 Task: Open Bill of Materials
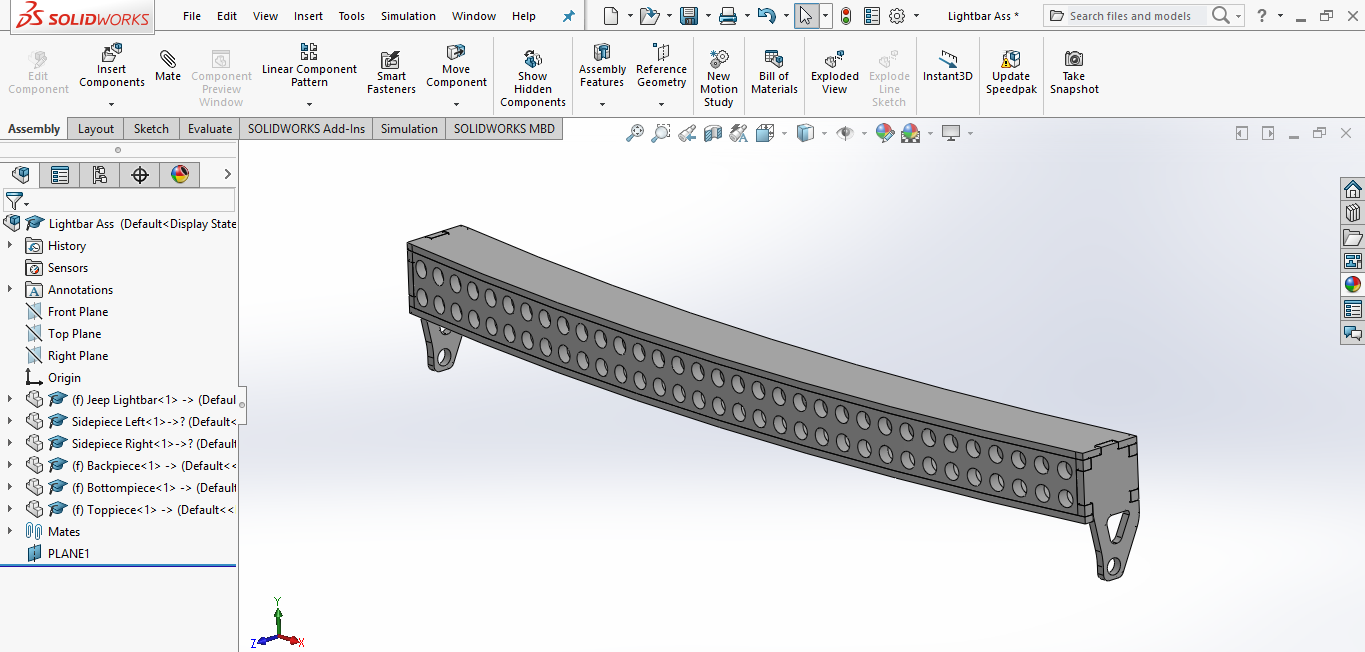[774, 72]
